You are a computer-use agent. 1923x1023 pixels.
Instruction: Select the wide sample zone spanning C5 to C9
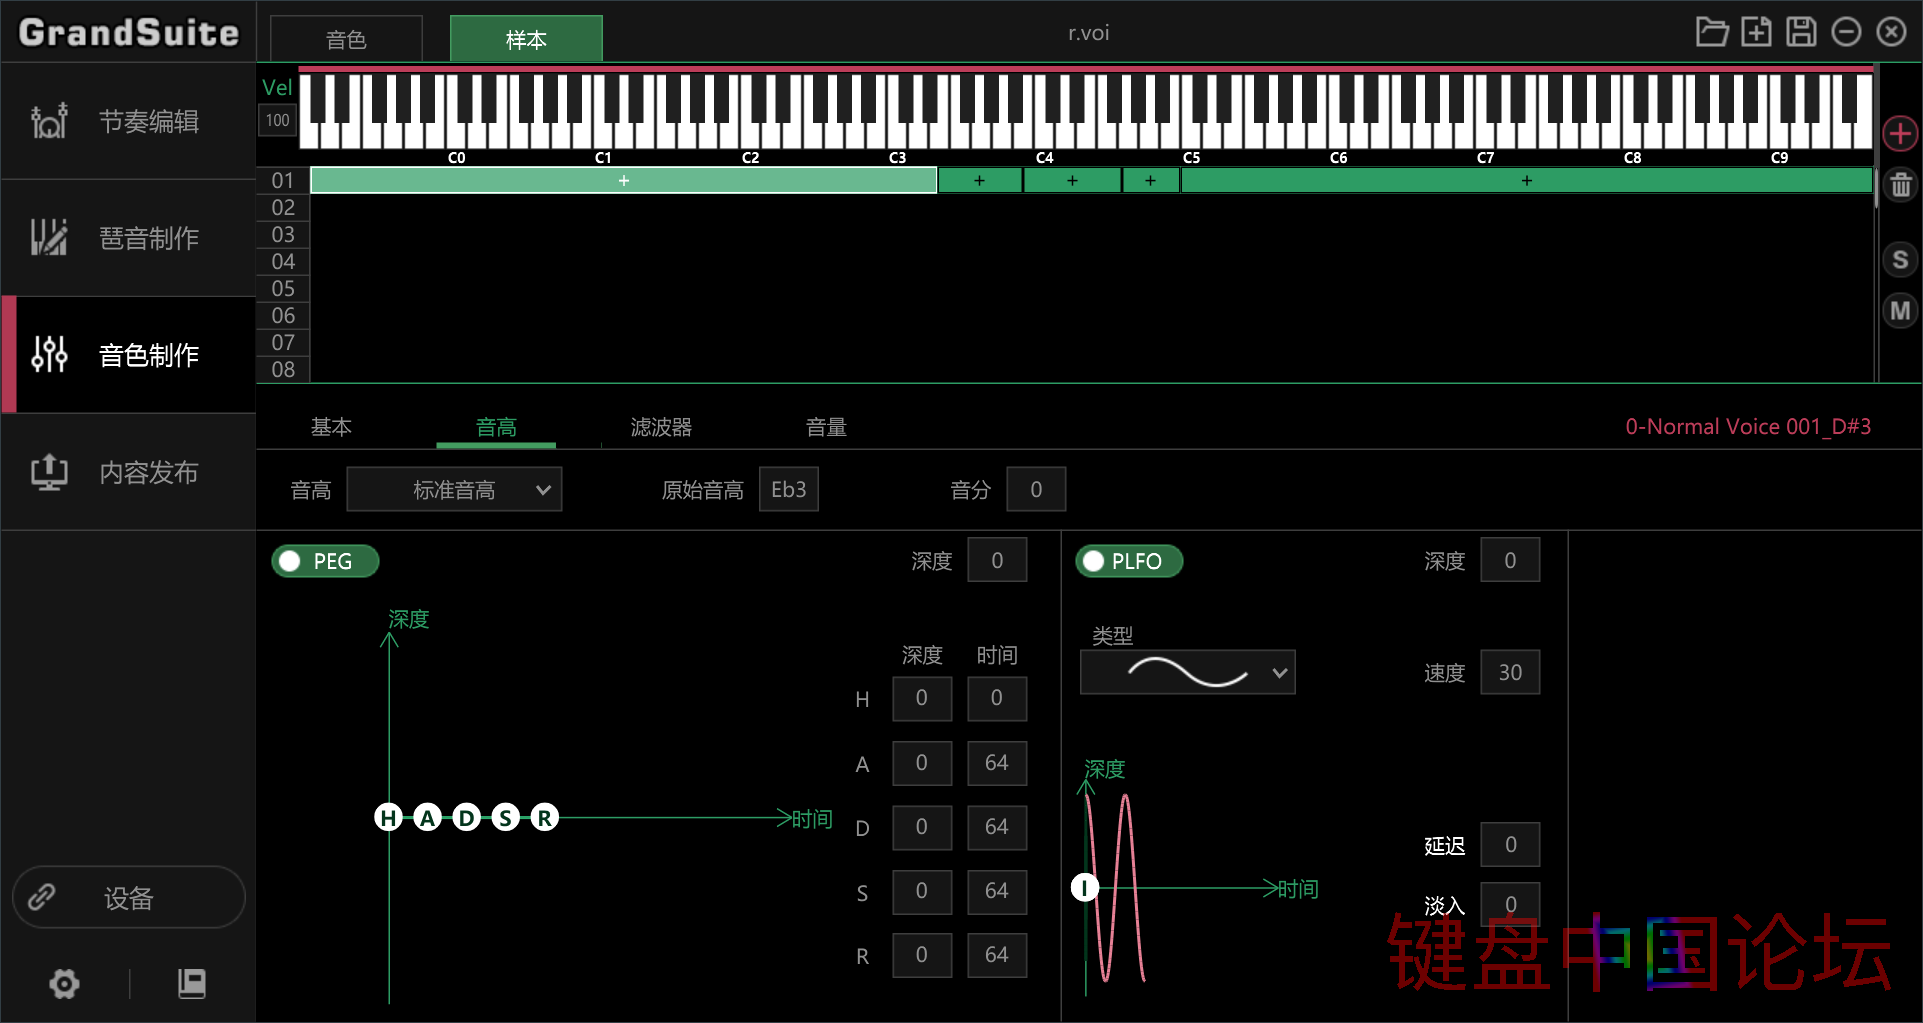pyautogui.click(x=1526, y=181)
